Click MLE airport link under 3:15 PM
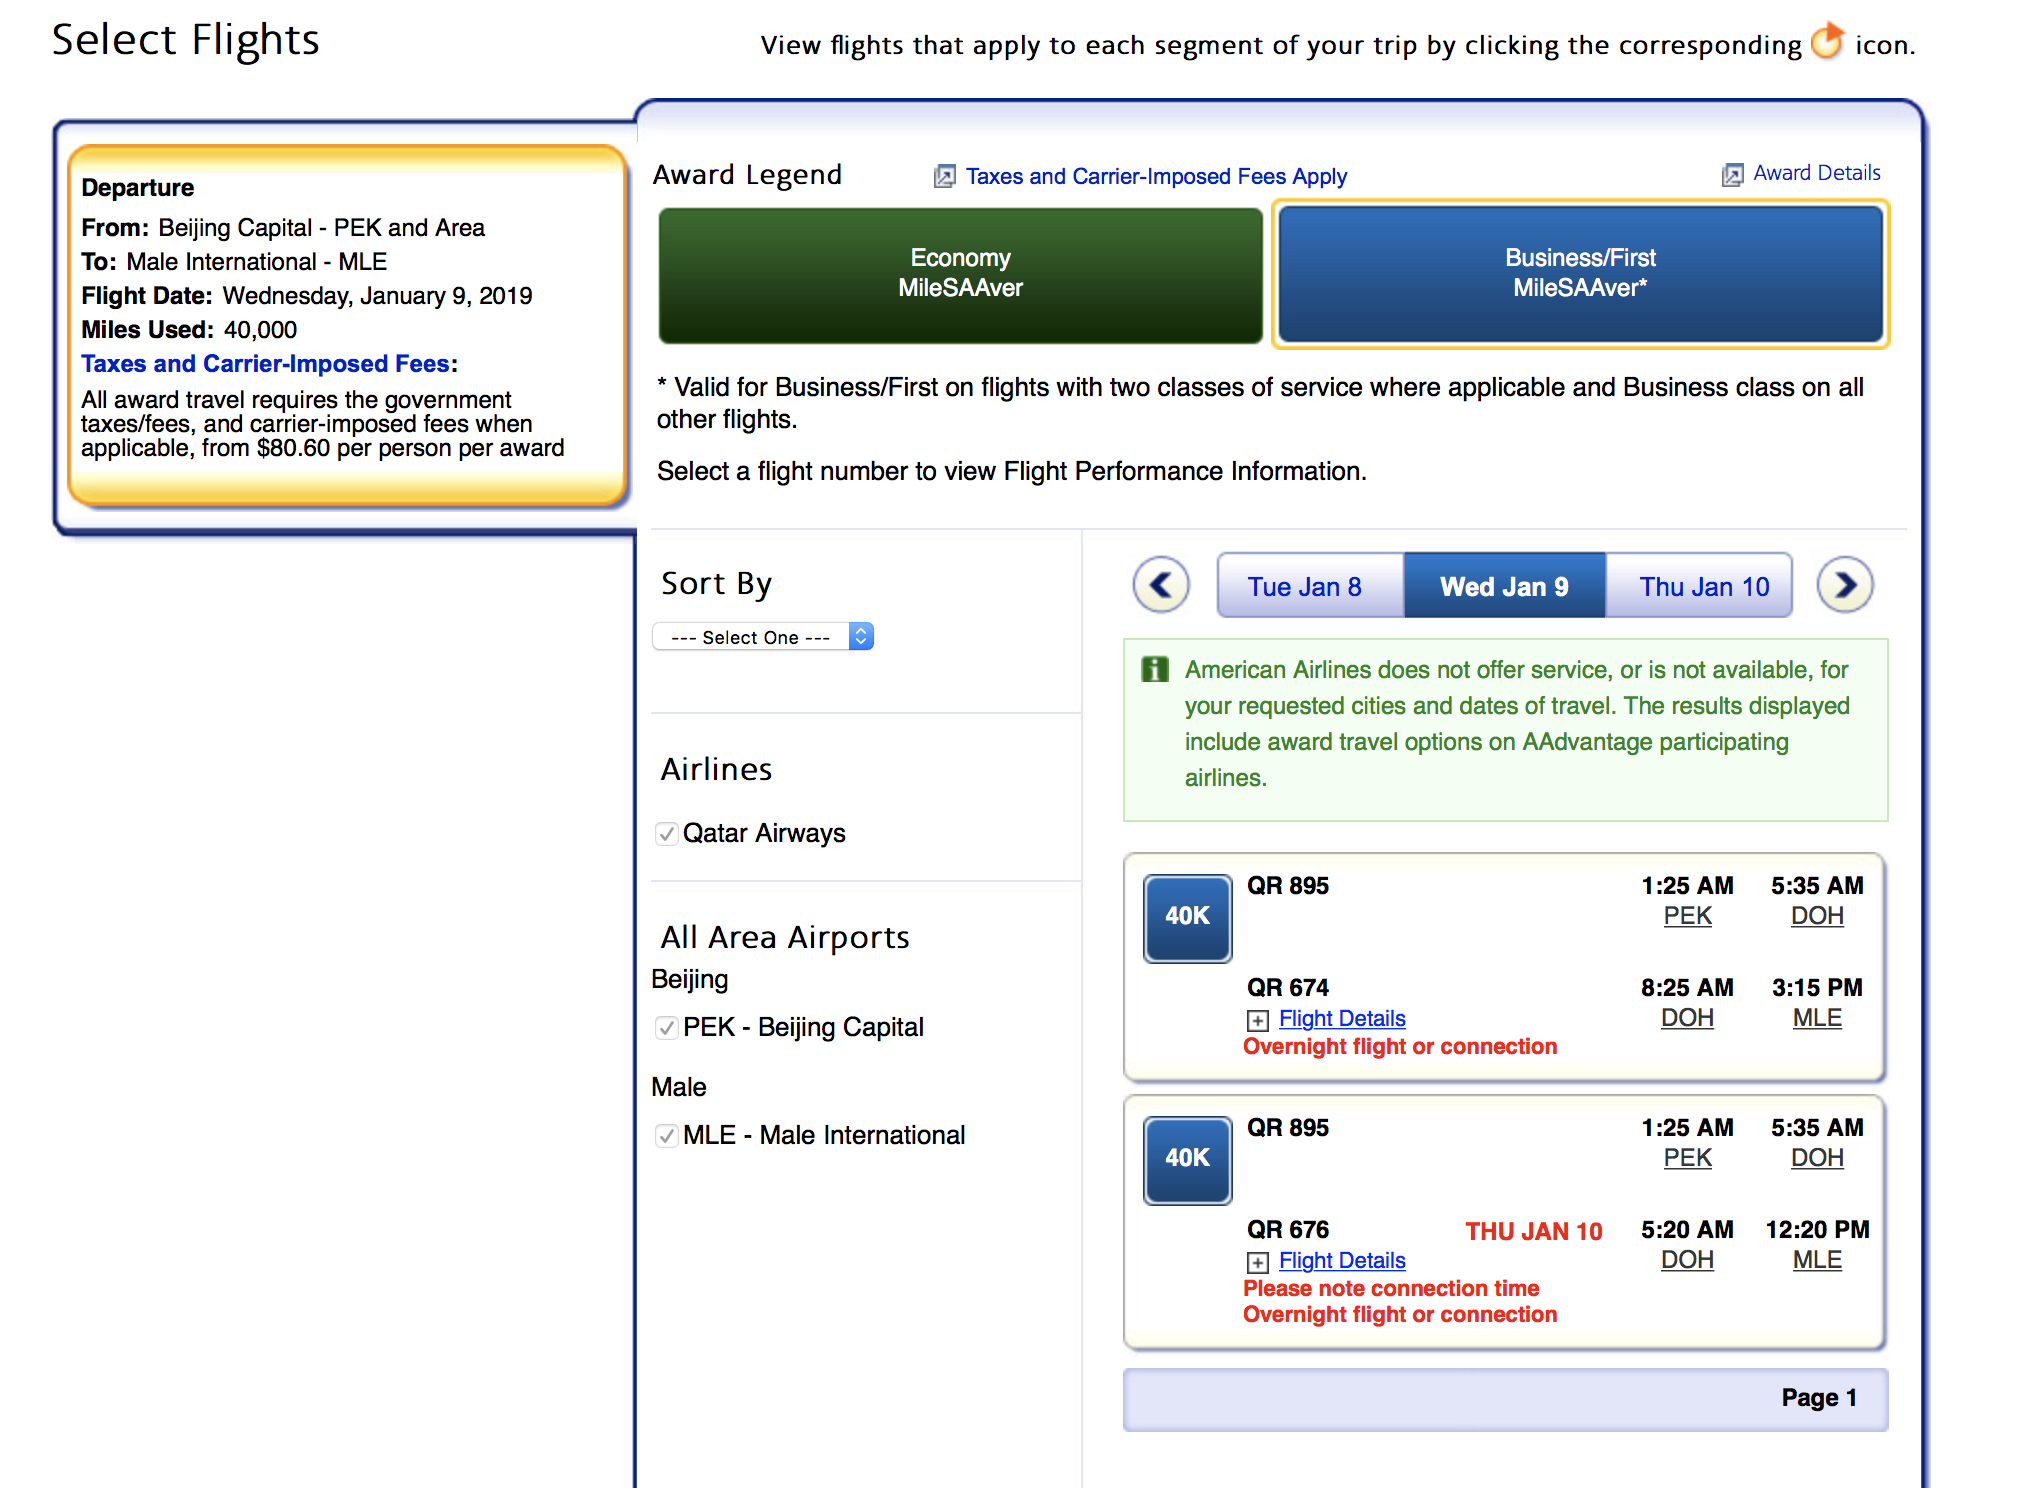The width and height of the screenshot is (2020, 1488). [x=1817, y=1018]
